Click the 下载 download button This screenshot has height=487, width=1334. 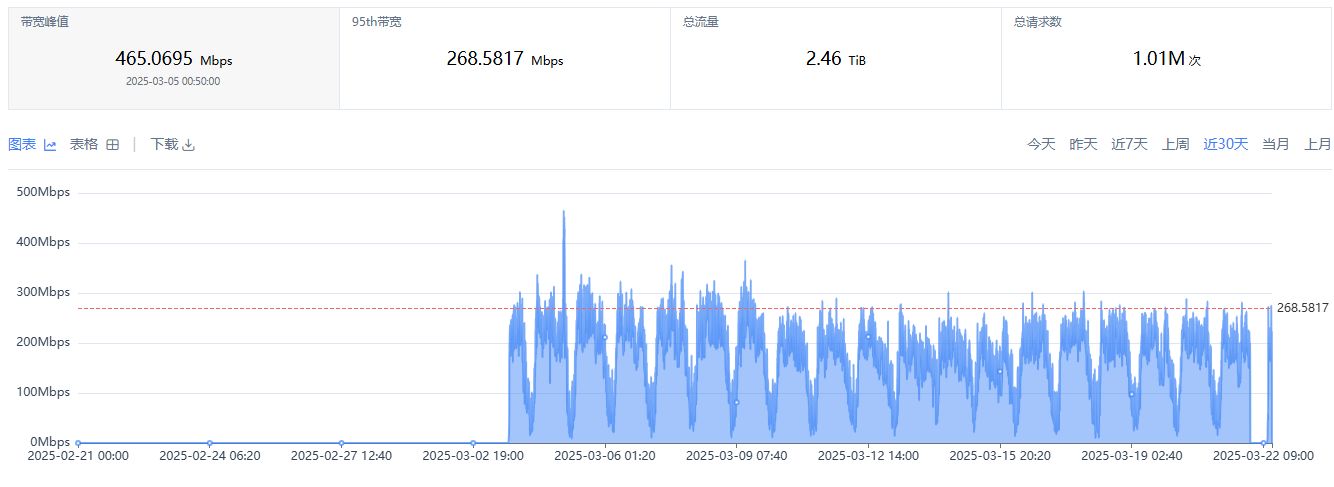coord(172,144)
